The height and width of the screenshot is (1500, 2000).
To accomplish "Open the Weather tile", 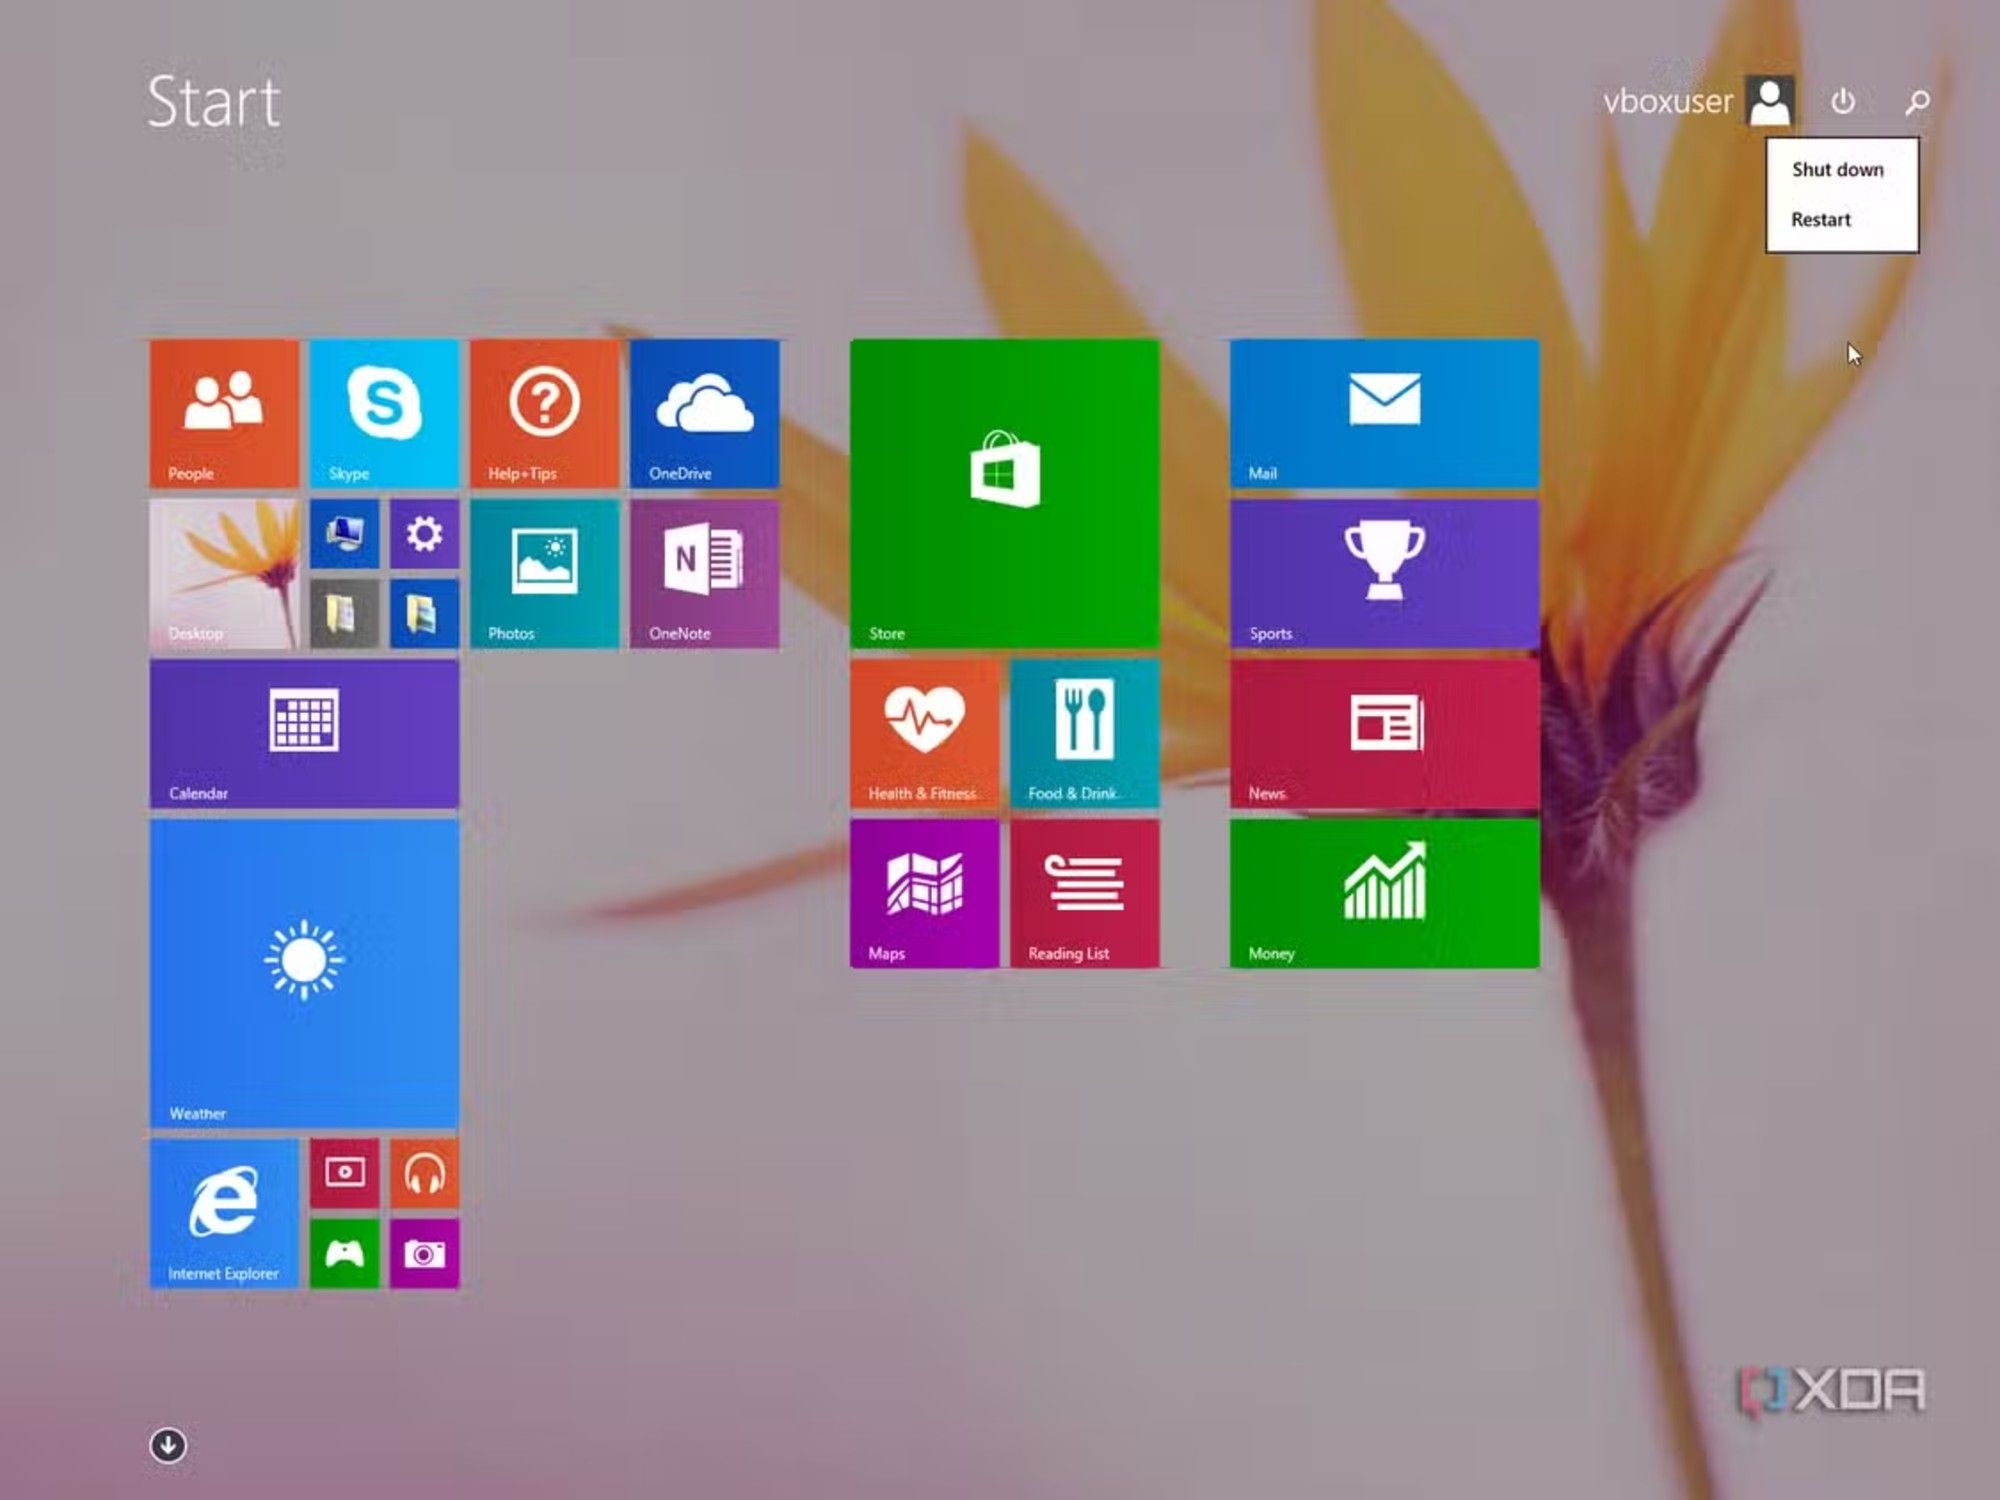I will pyautogui.click(x=304, y=973).
